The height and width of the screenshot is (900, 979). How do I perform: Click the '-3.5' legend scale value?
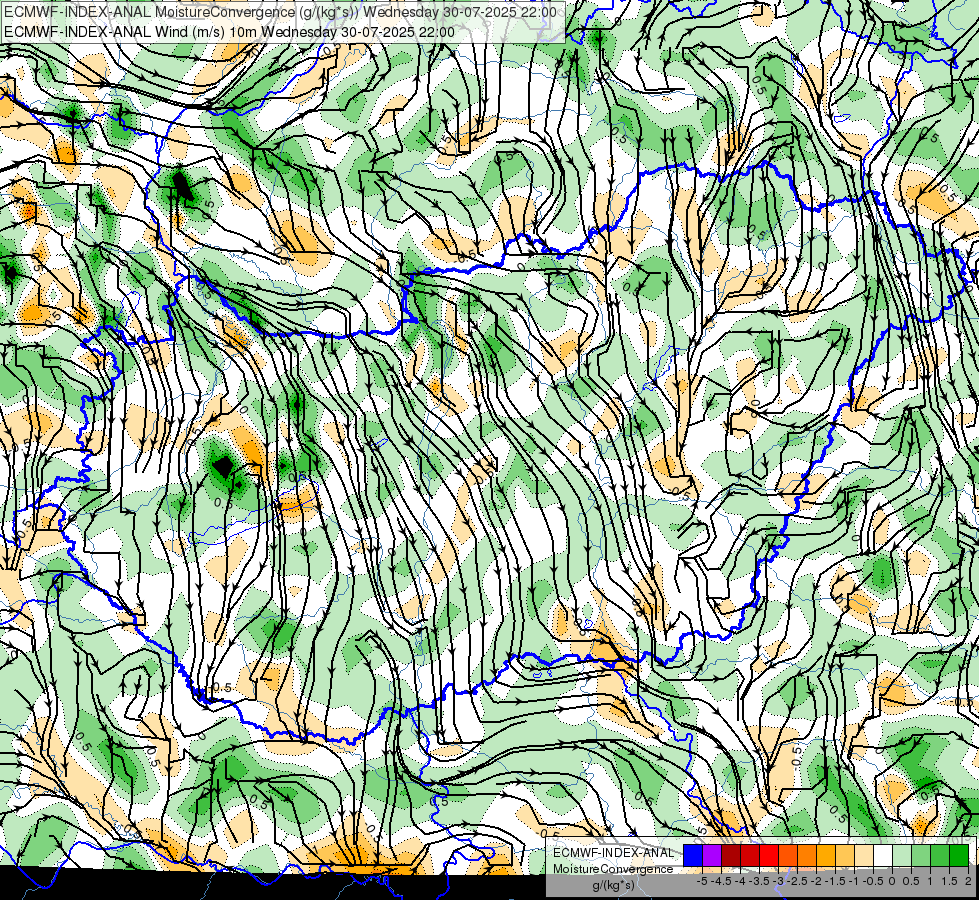tap(759, 881)
